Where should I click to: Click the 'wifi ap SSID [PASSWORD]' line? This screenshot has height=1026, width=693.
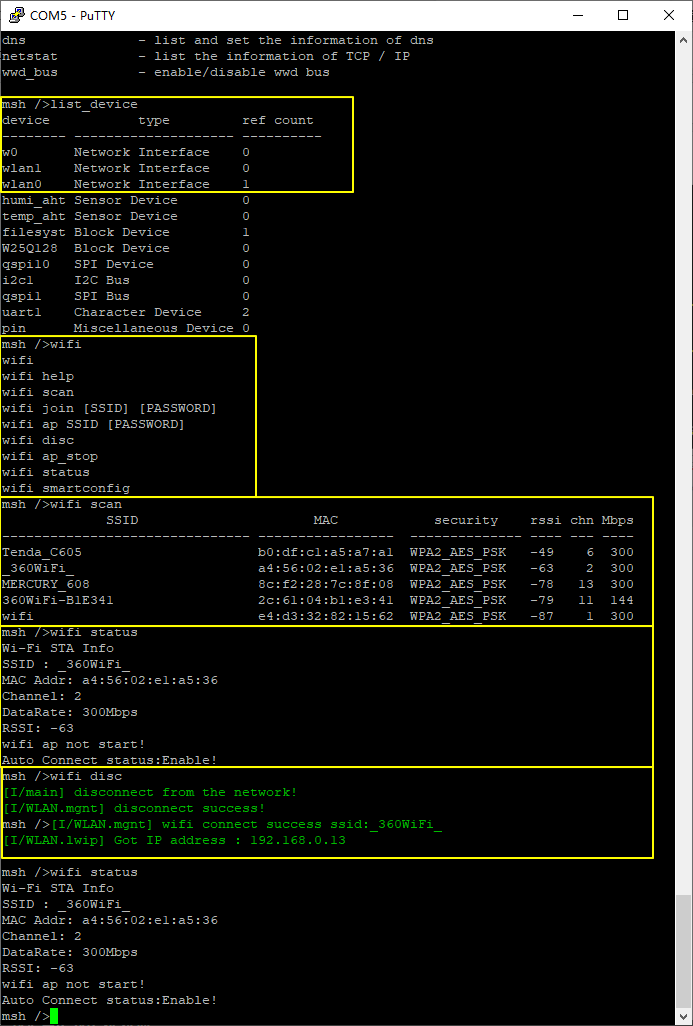pyautogui.click(x=94, y=425)
